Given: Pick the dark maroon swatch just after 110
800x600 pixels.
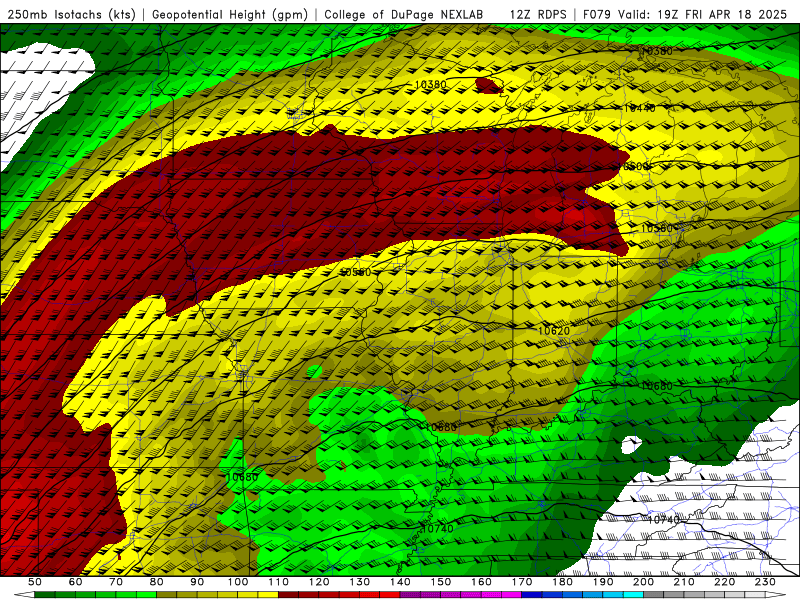Looking at the screenshot, I should [x=288, y=595].
